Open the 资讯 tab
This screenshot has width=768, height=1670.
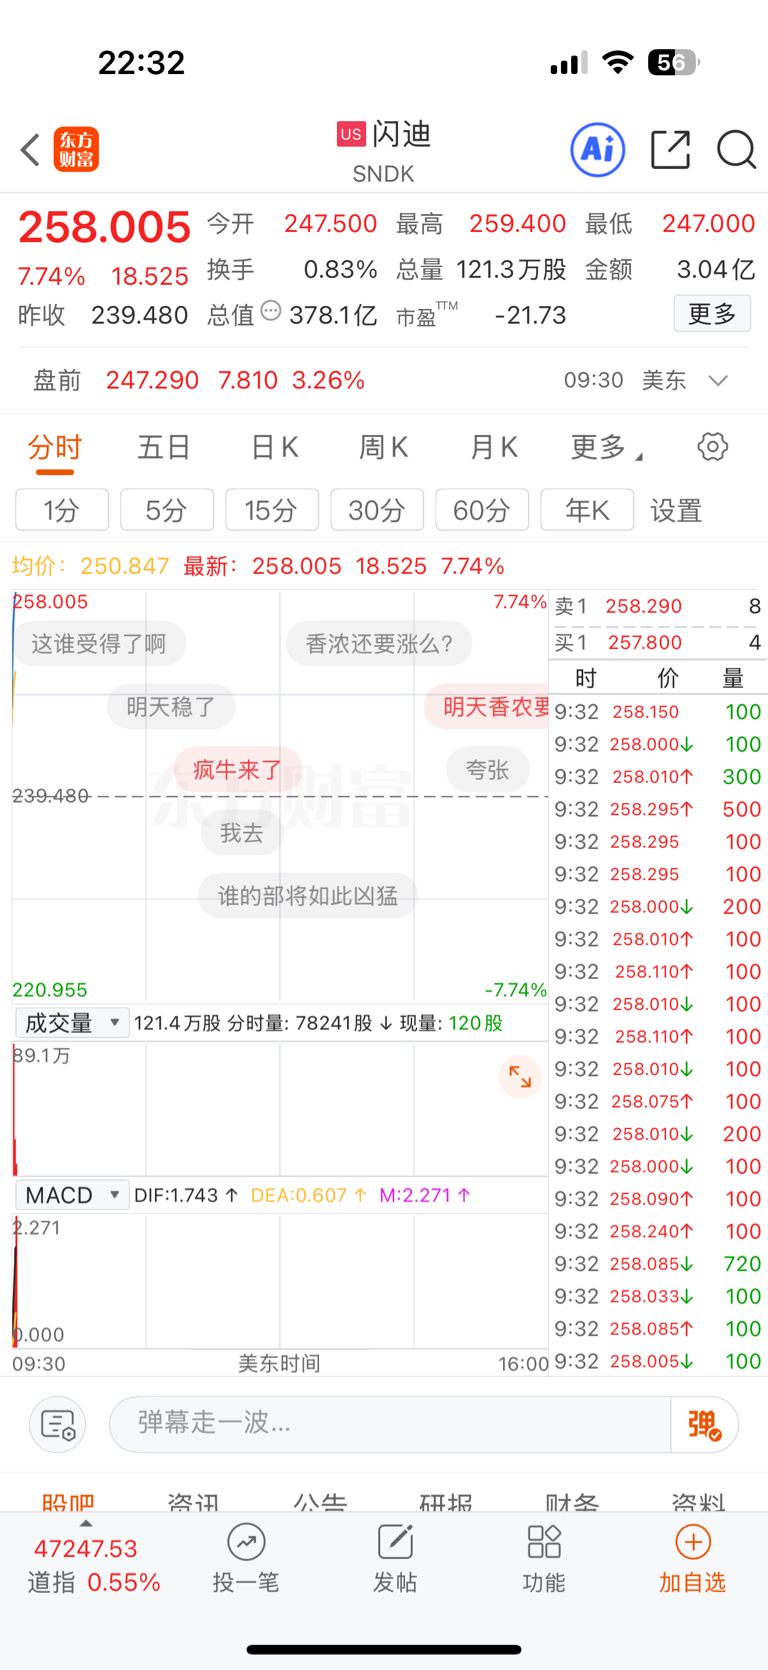[x=194, y=1501]
